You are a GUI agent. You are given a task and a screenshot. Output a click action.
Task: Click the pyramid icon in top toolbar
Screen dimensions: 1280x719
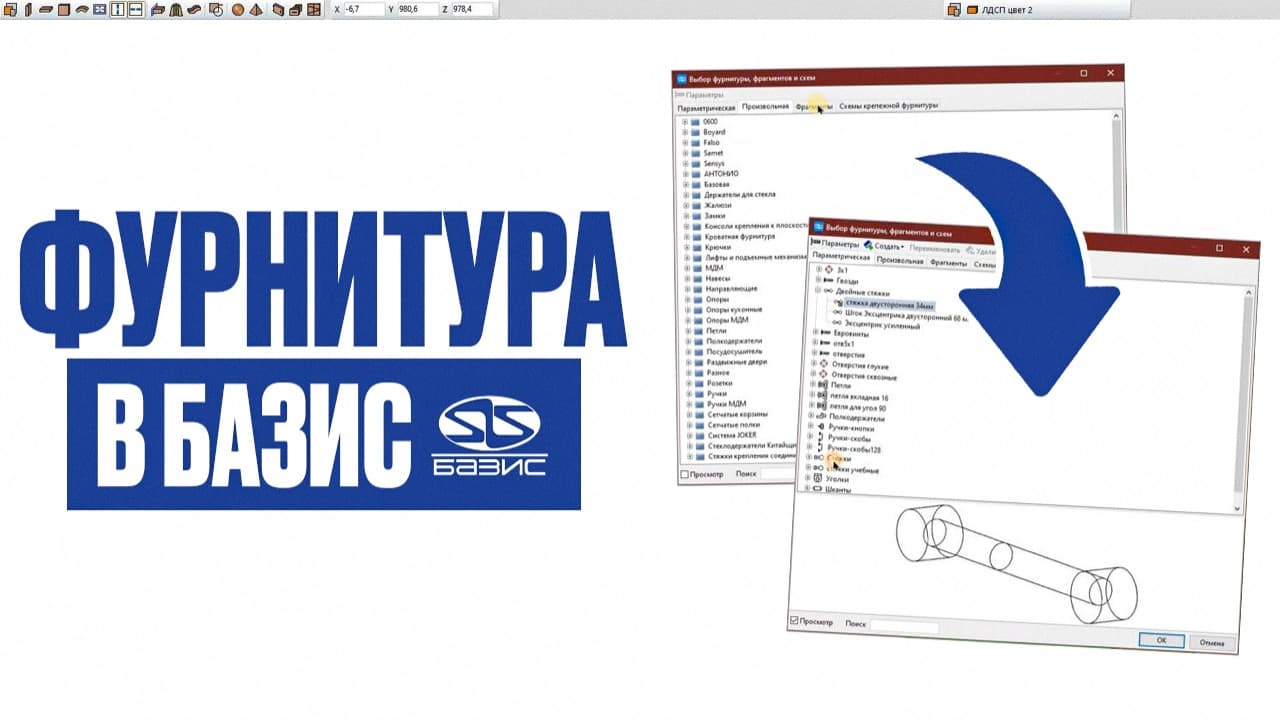[x=257, y=9]
